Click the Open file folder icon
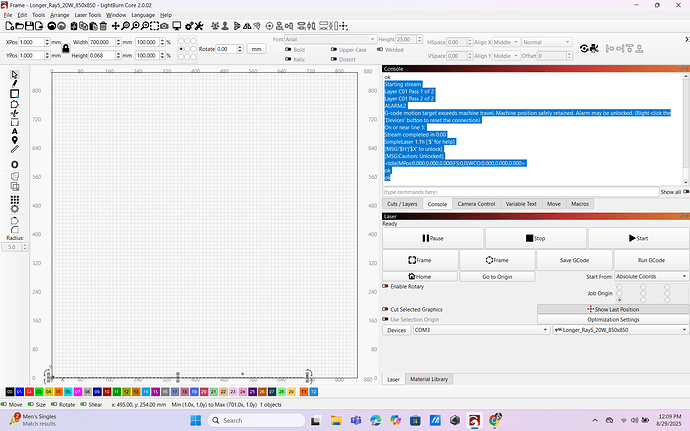This screenshot has width=690, height=431. [x=19, y=26]
